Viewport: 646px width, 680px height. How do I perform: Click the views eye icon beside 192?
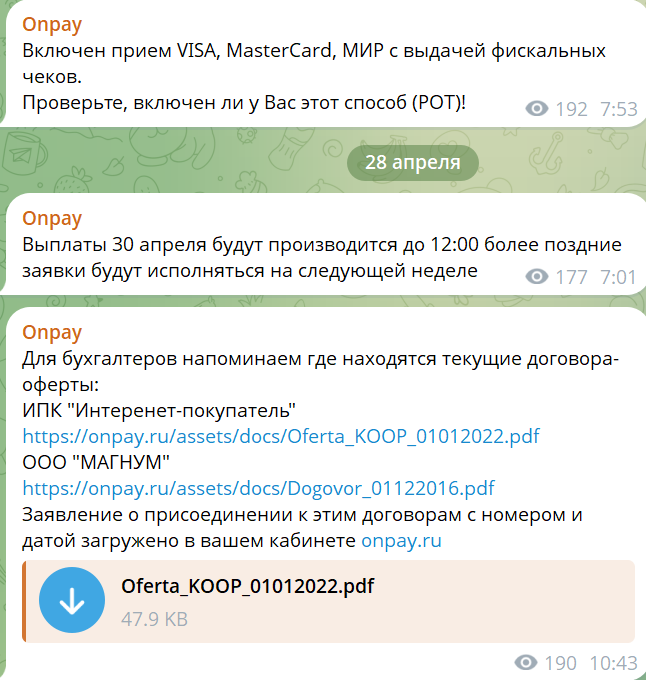point(536,108)
